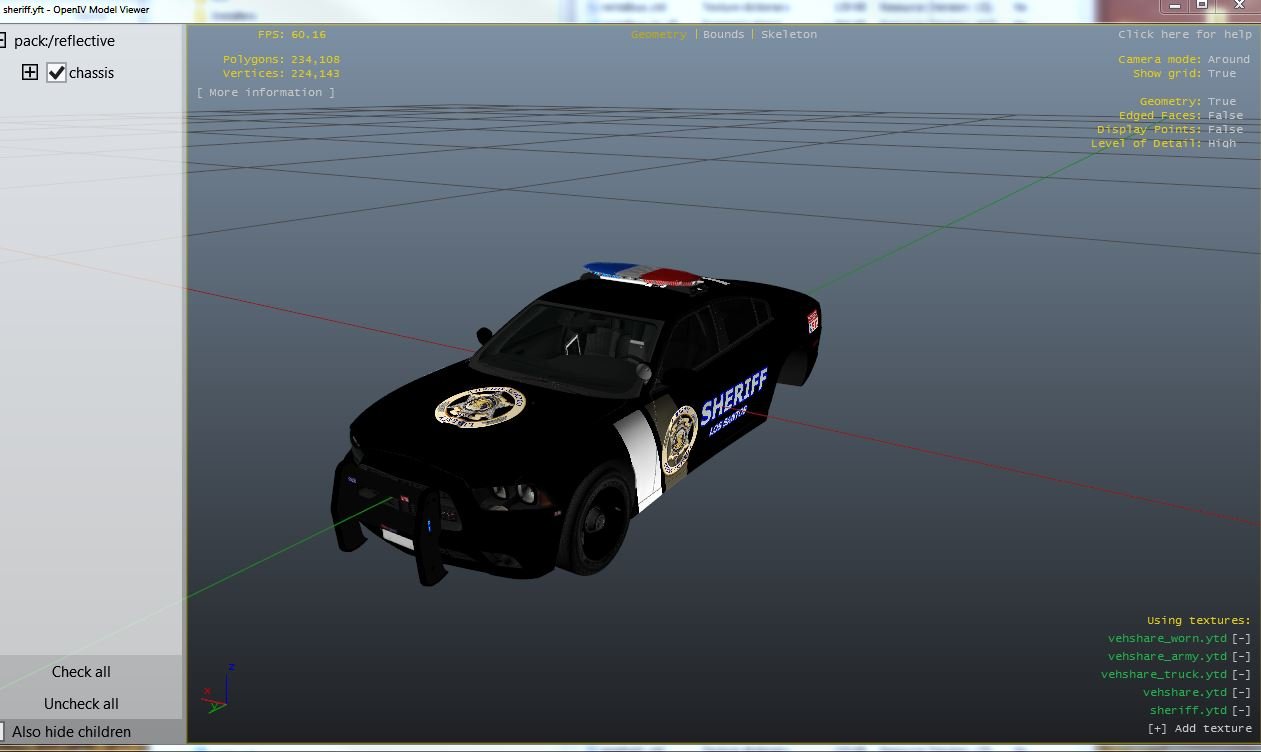Switch to the Geometry view tab

click(659, 34)
